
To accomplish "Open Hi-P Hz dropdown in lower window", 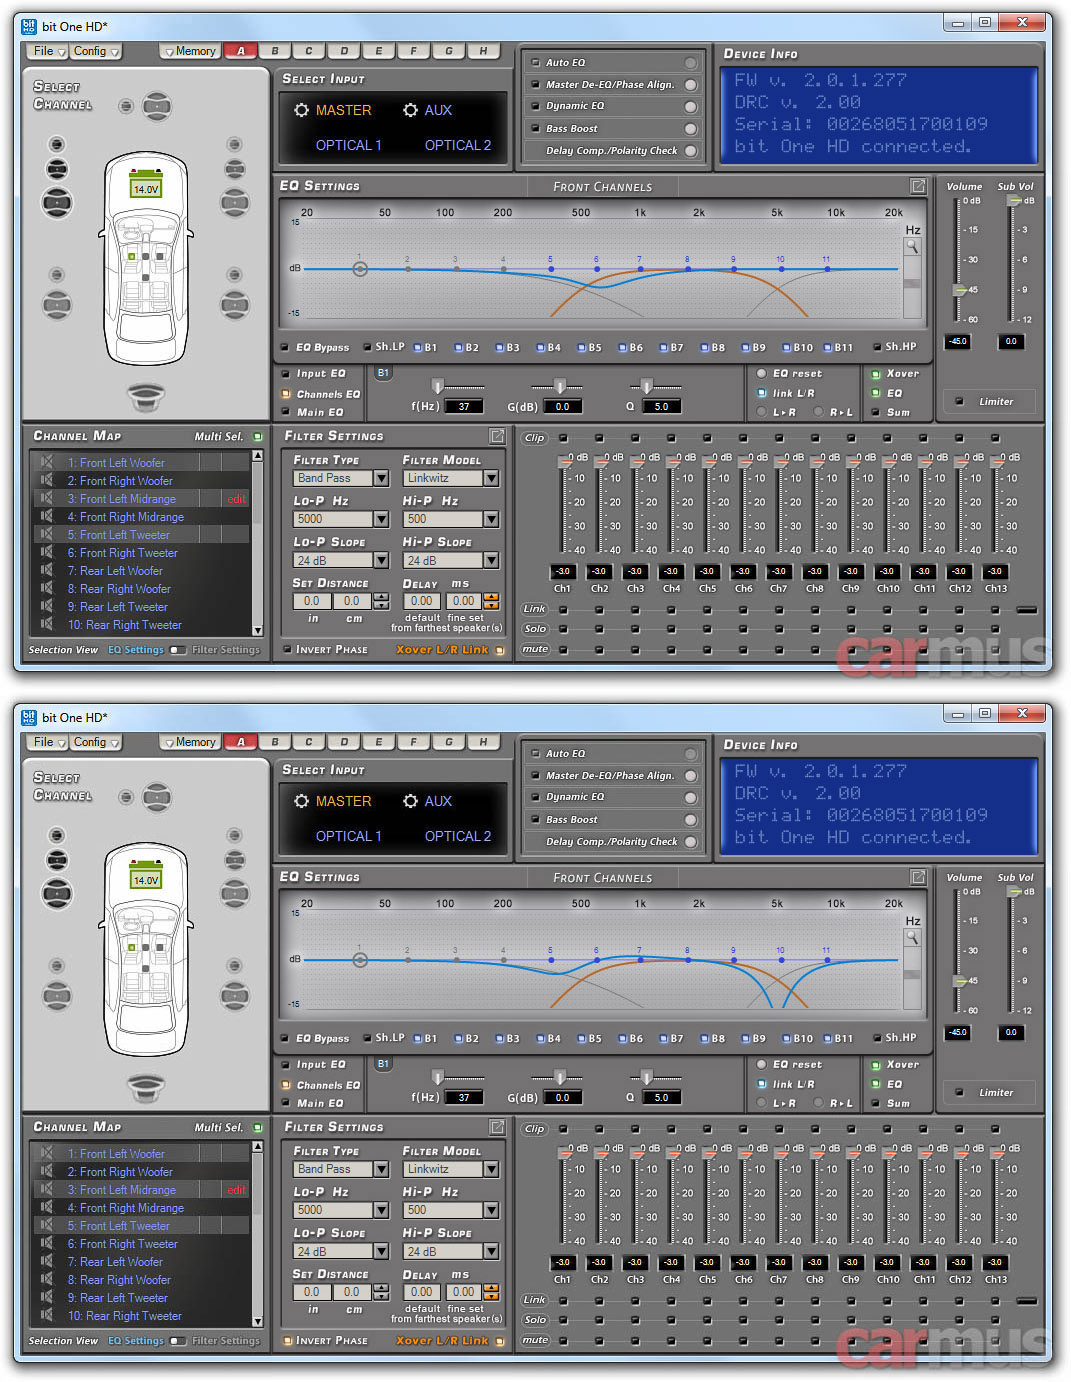I will point(490,1210).
